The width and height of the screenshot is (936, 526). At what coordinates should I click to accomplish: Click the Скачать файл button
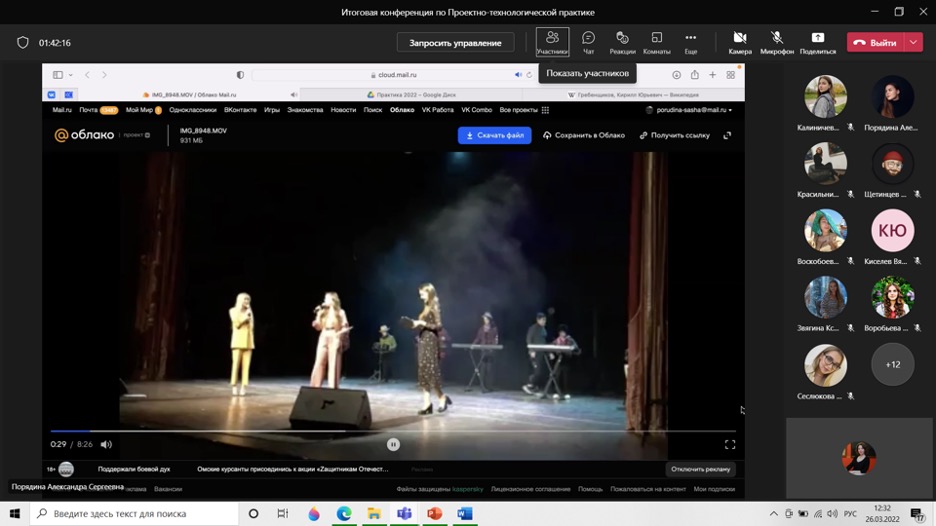494,135
